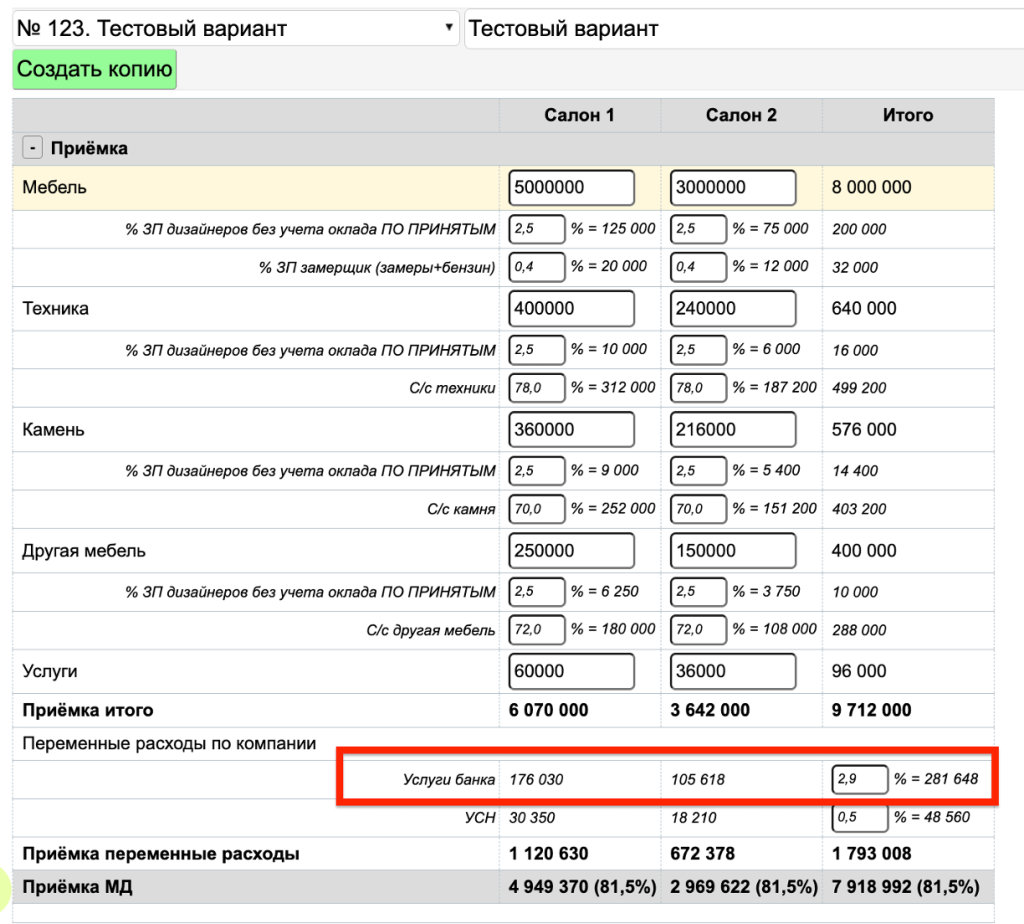Image resolution: width=1024 pixels, height=924 pixels.
Task: Open the № 123 Тестовый вариант dropdown
Action: pyautogui.click(x=234, y=29)
